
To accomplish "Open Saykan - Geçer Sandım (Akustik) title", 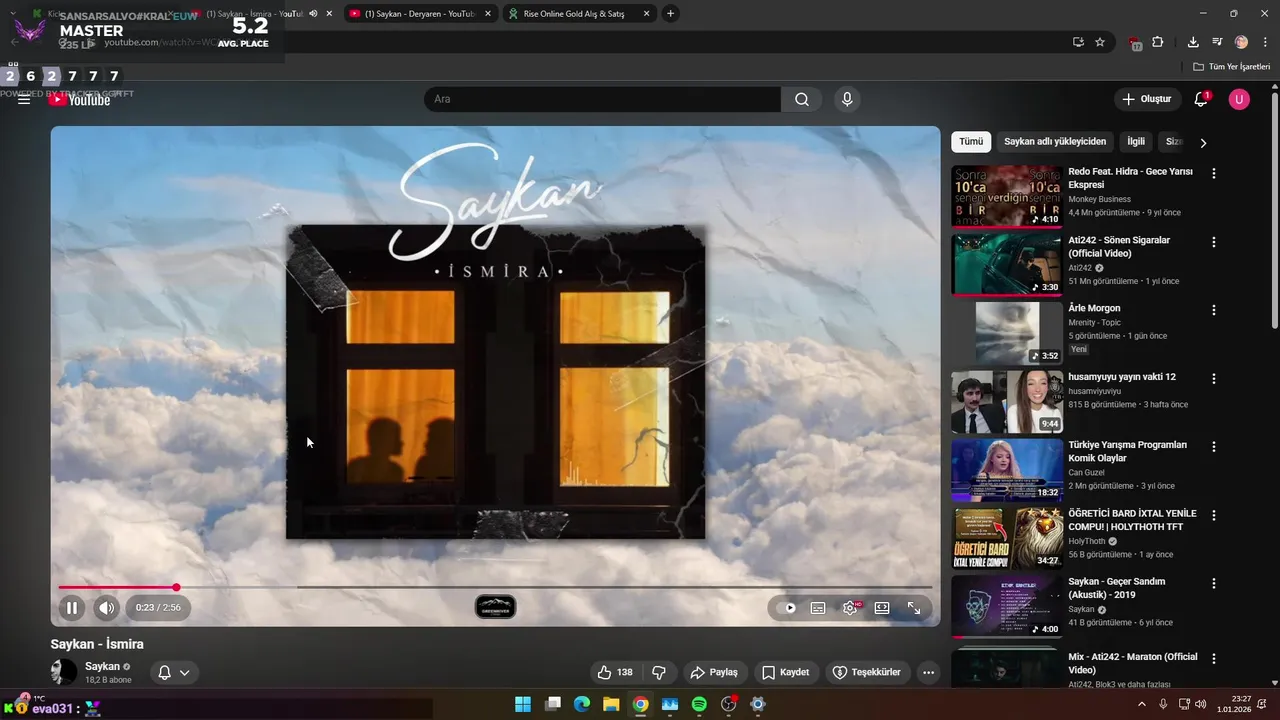I will (1116, 588).
